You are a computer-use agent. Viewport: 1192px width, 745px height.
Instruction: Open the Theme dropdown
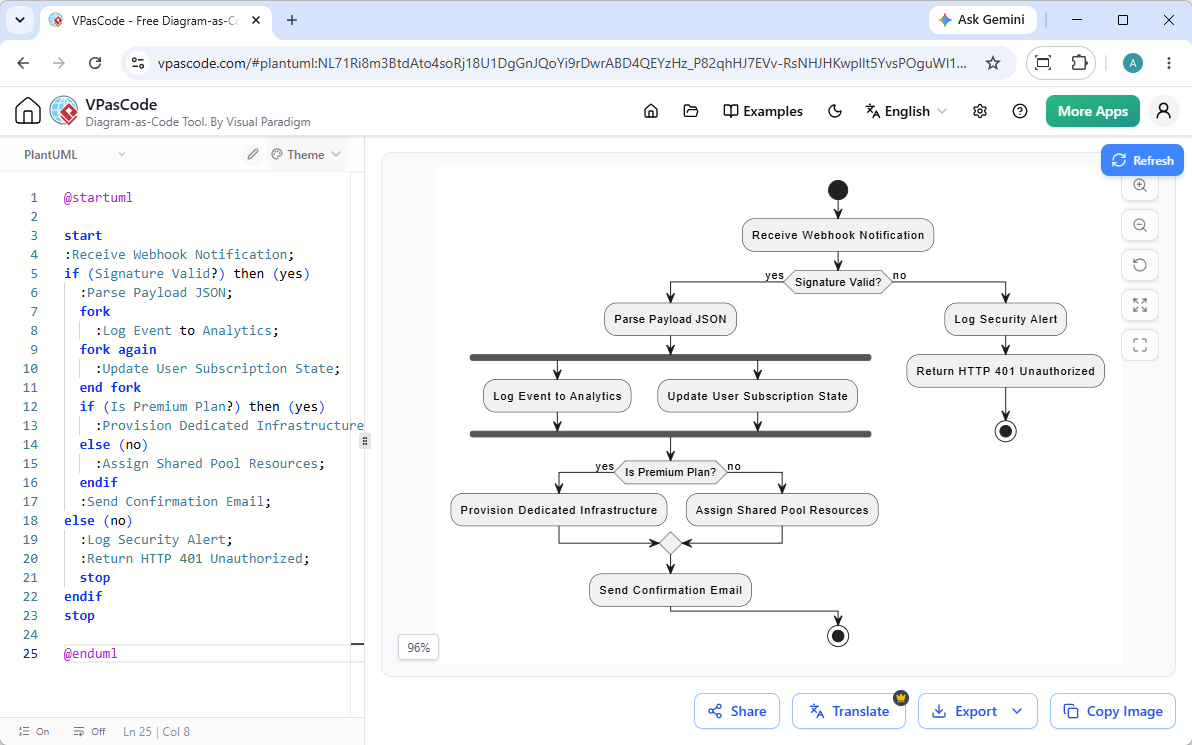click(306, 154)
